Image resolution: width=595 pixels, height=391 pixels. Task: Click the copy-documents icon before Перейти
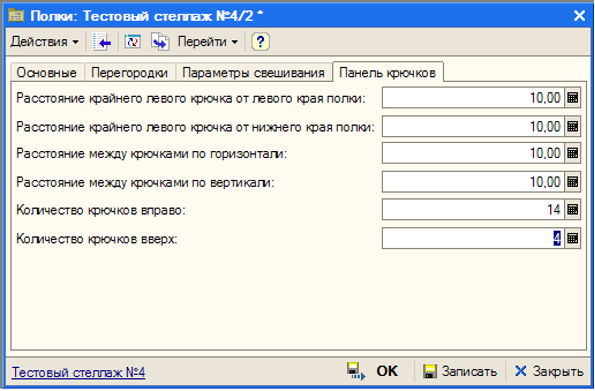pyautogui.click(x=160, y=41)
